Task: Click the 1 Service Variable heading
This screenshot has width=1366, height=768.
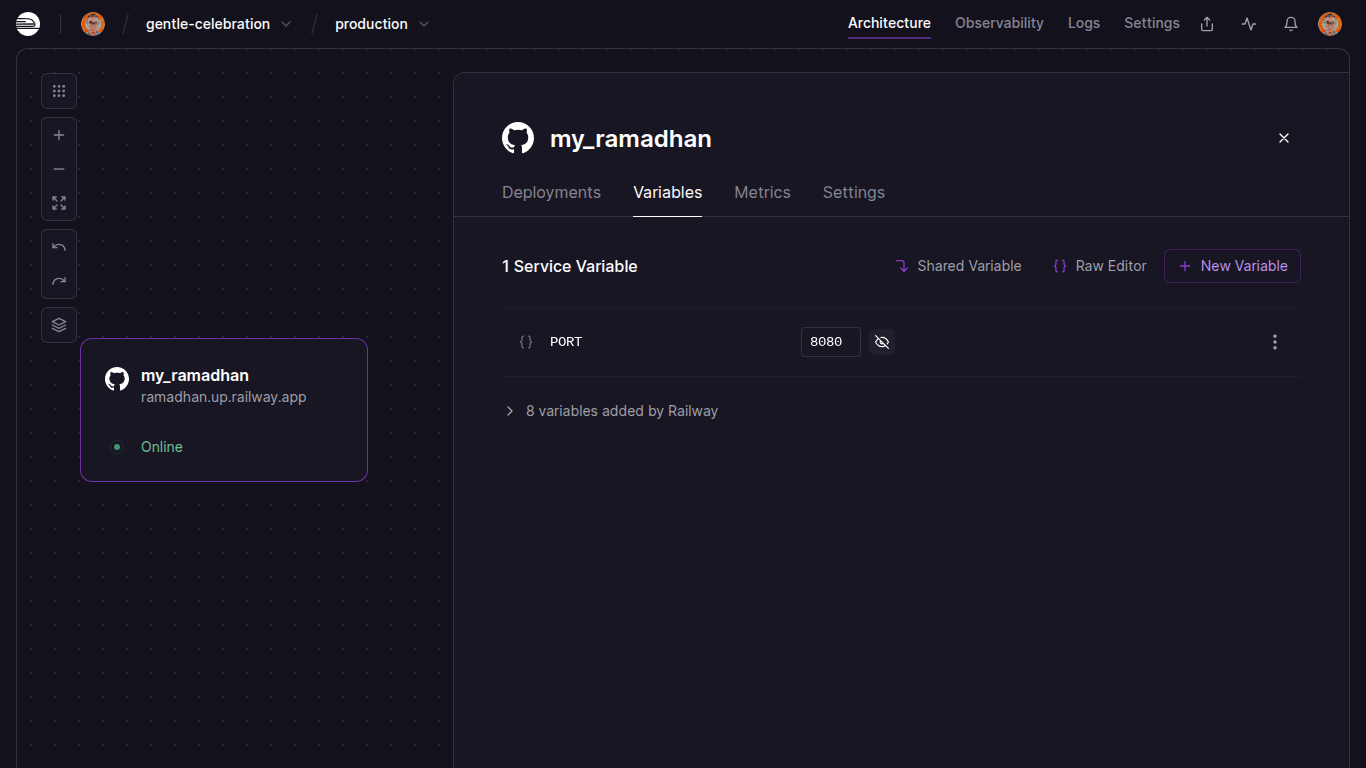Action: 570,266
